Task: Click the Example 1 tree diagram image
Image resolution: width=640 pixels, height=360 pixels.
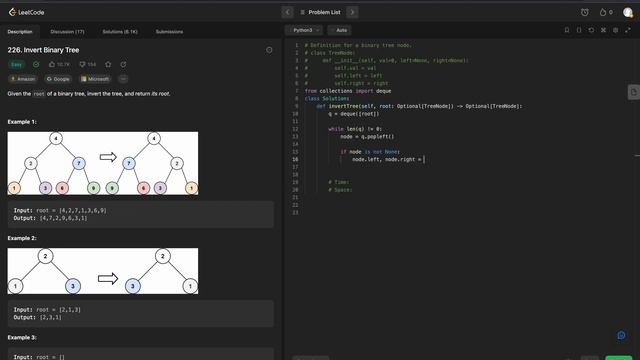Action: (x=103, y=163)
